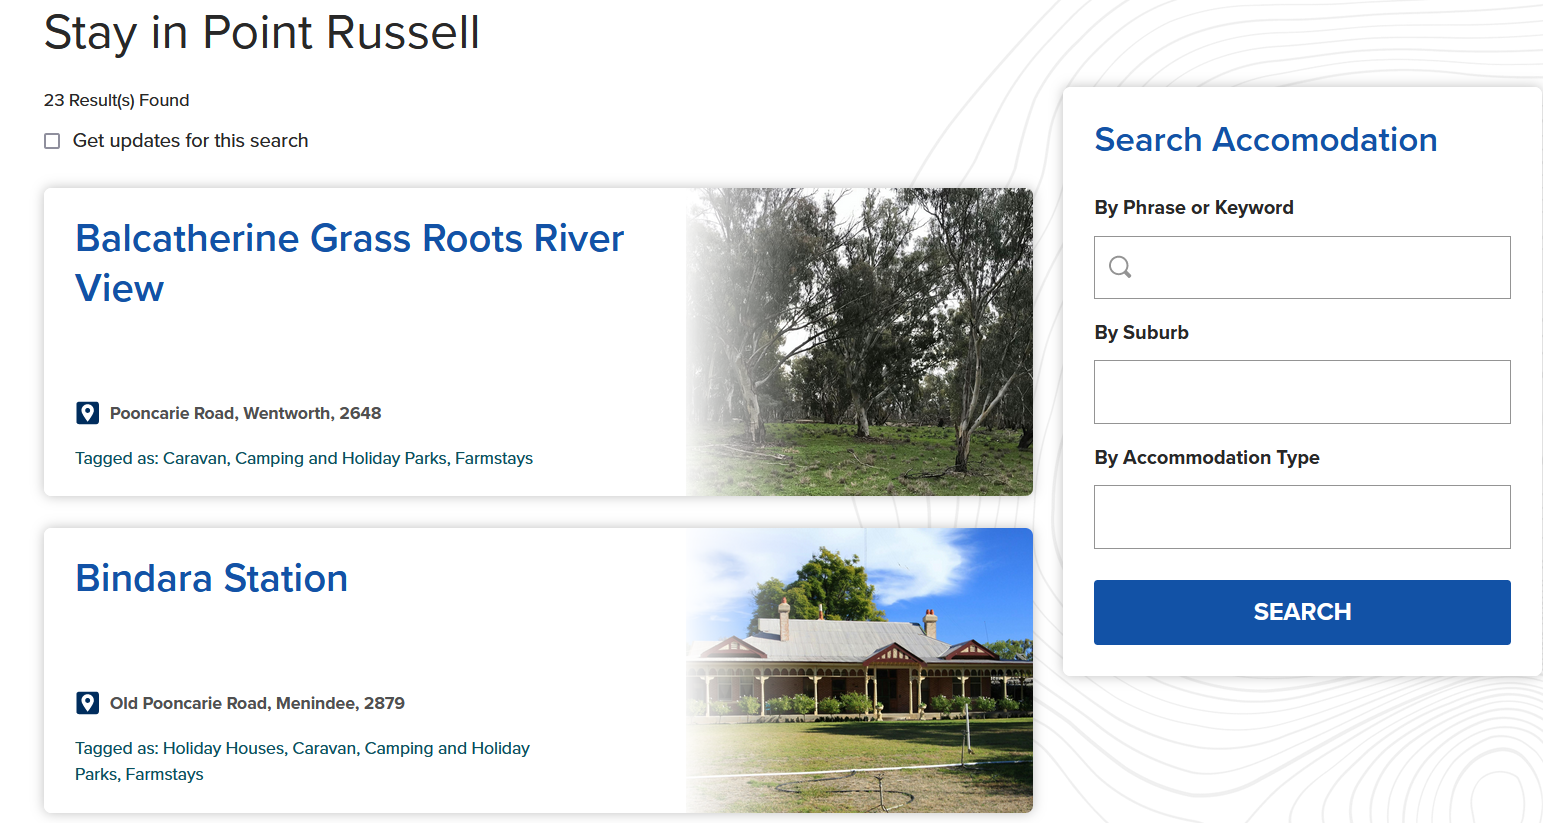The height and width of the screenshot is (823, 1543).
Task: Click the location pin beside Pooncarie Road
Action: [x=88, y=412]
